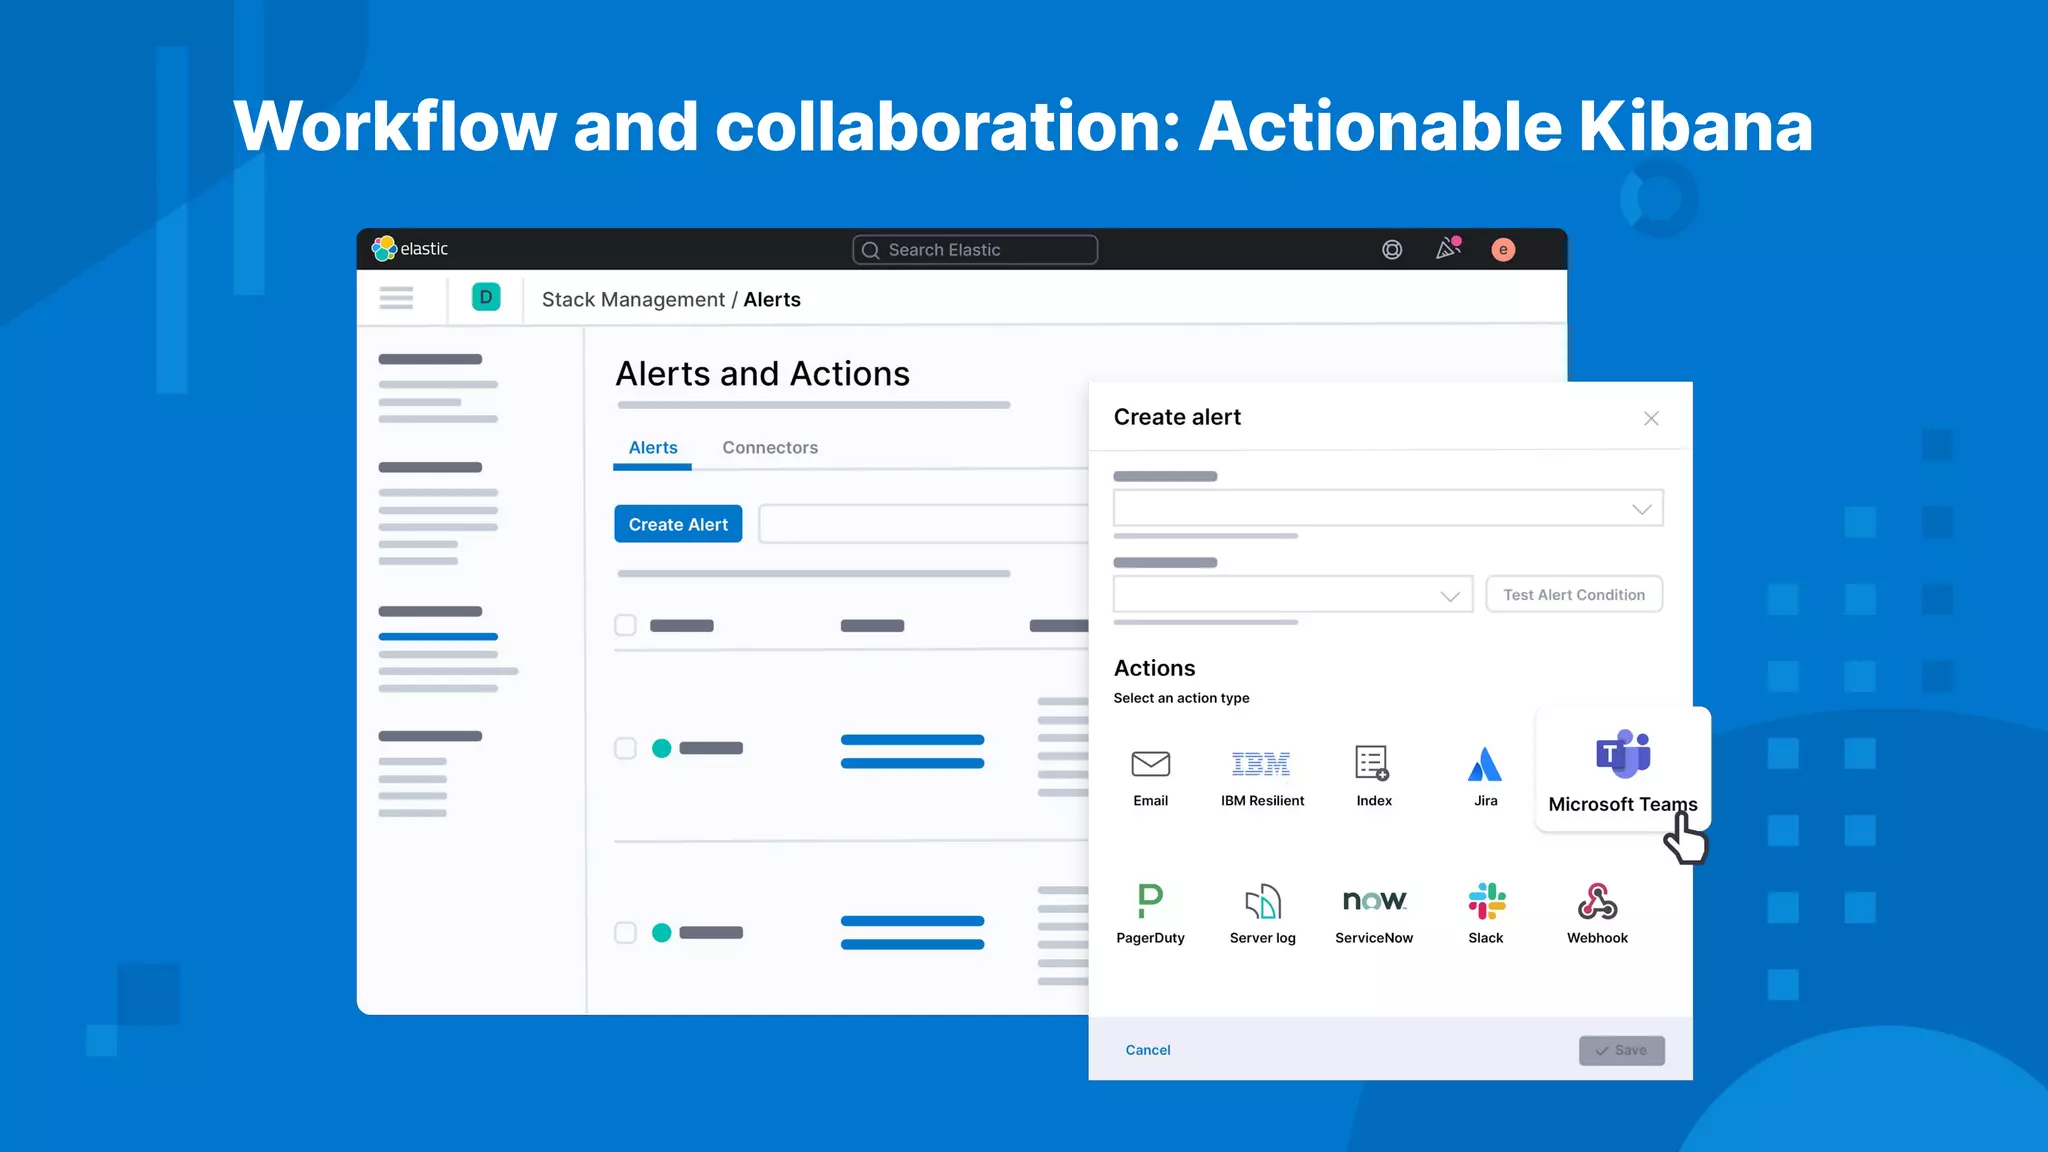
Task: Click the Alerts breadcrumb
Action: tap(772, 300)
